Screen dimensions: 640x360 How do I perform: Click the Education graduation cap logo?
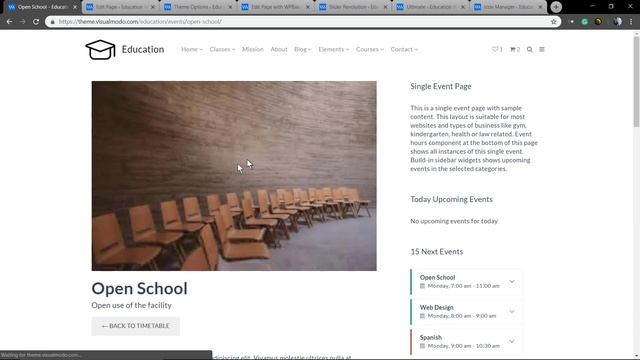click(x=100, y=49)
